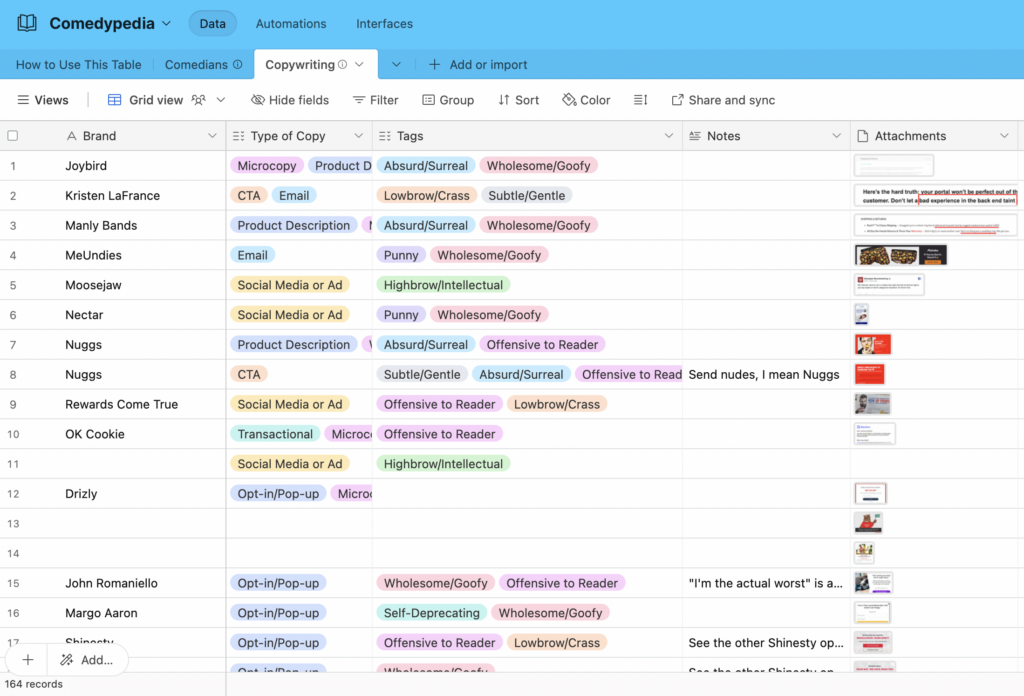Viewport: 1024px width, 696px height.
Task: Click the Filter lines icon
Action: pos(359,100)
